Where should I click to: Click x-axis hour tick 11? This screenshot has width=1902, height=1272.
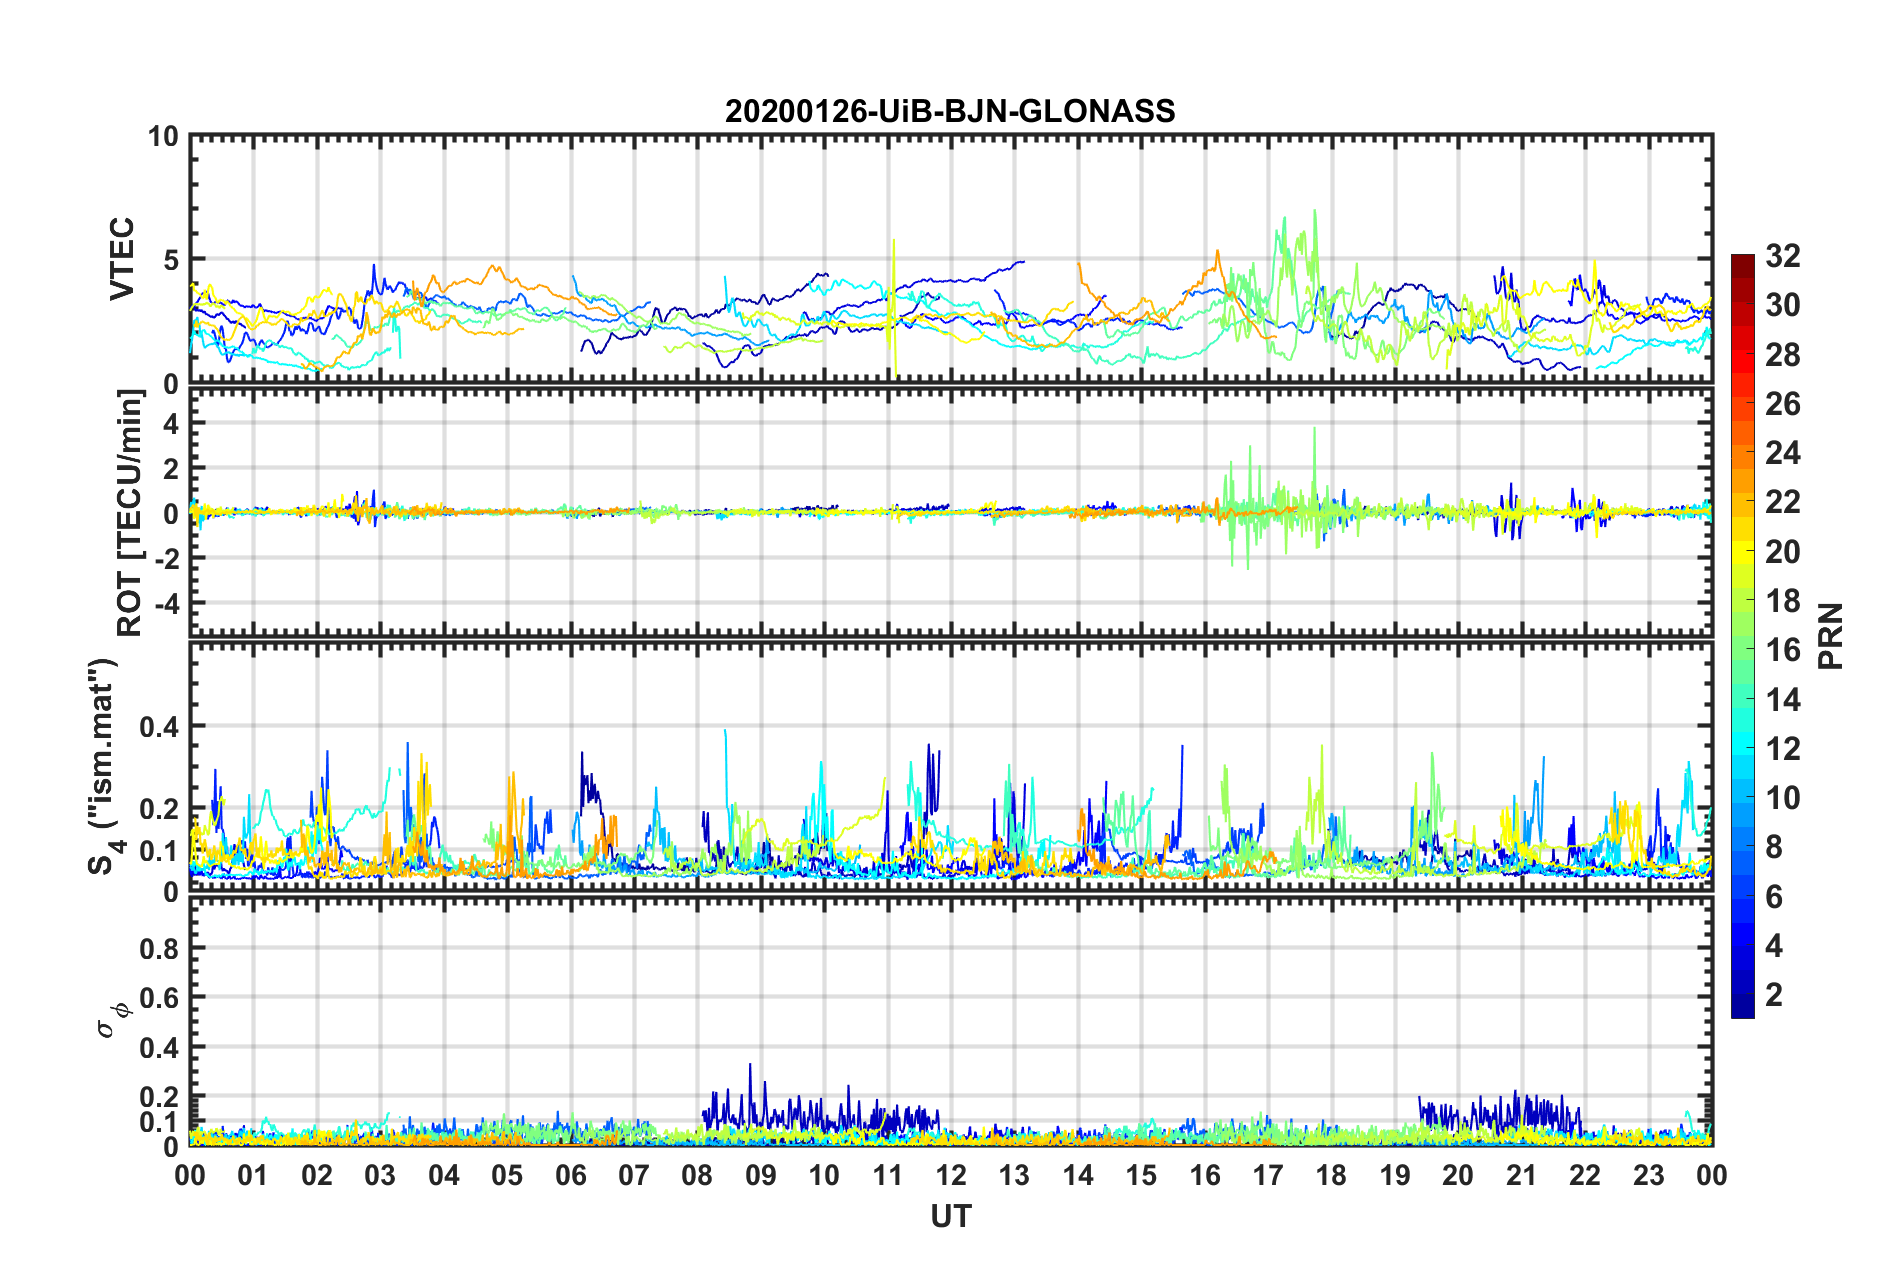click(x=888, y=1175)
